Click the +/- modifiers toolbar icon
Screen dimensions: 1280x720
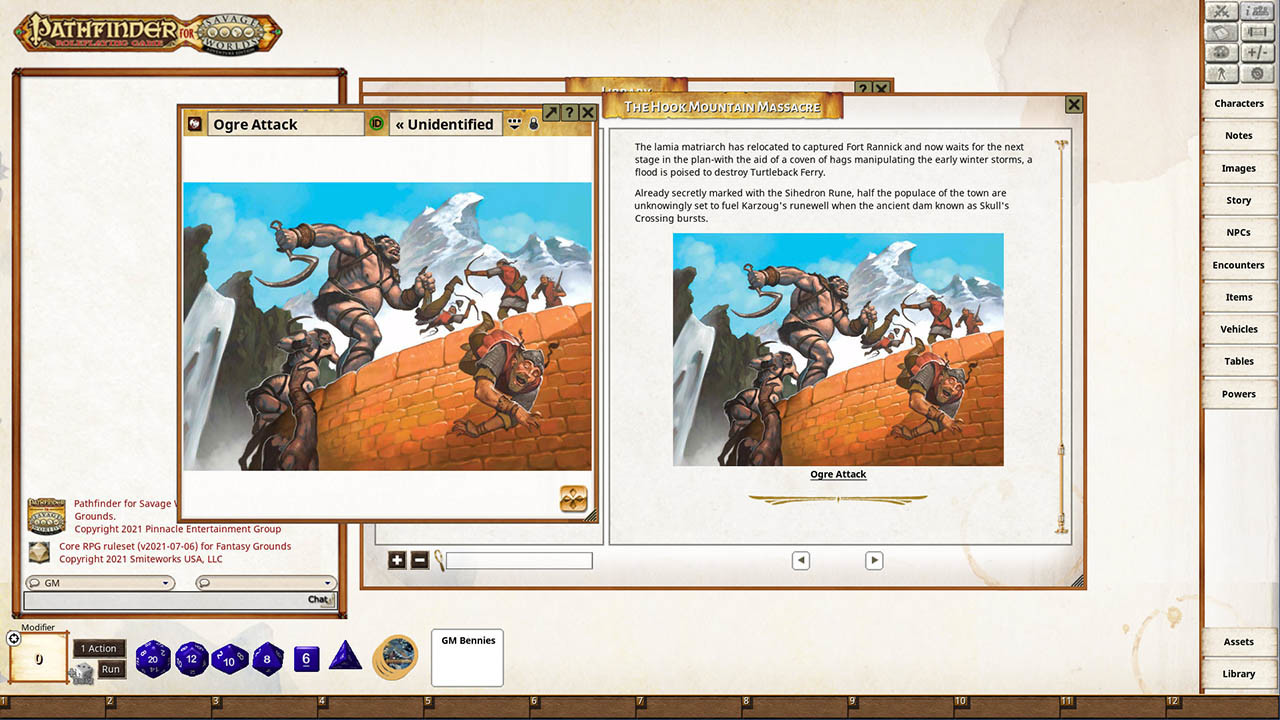coord(1256,53)
